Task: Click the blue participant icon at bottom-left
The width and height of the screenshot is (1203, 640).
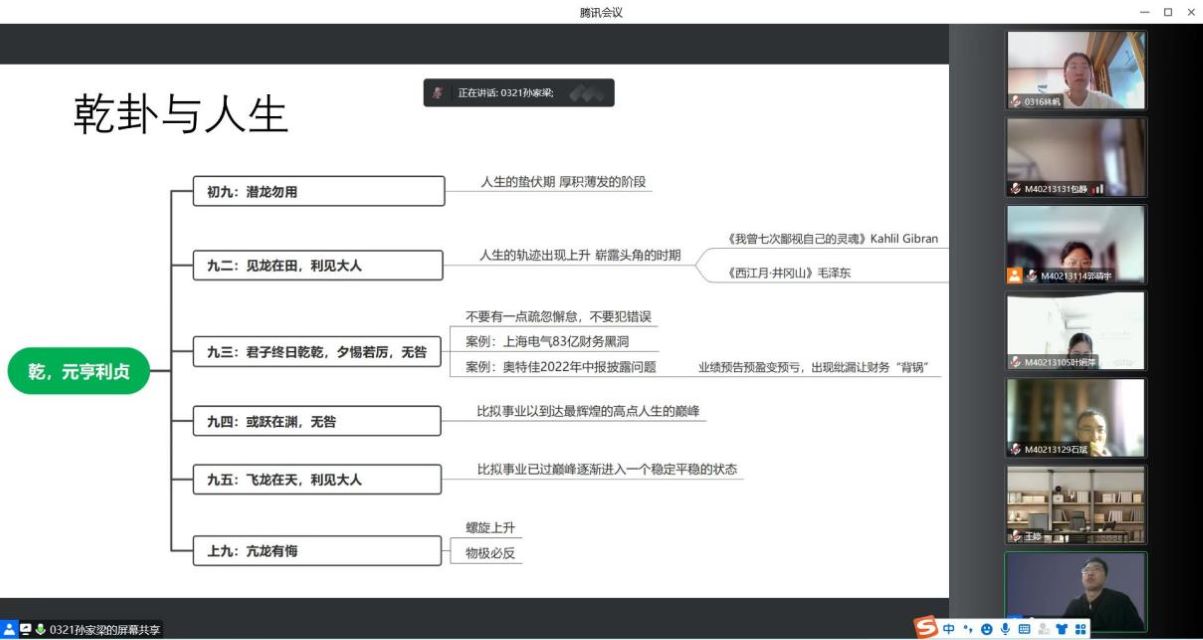Action: pyautogui.click(x=9, y=629)
